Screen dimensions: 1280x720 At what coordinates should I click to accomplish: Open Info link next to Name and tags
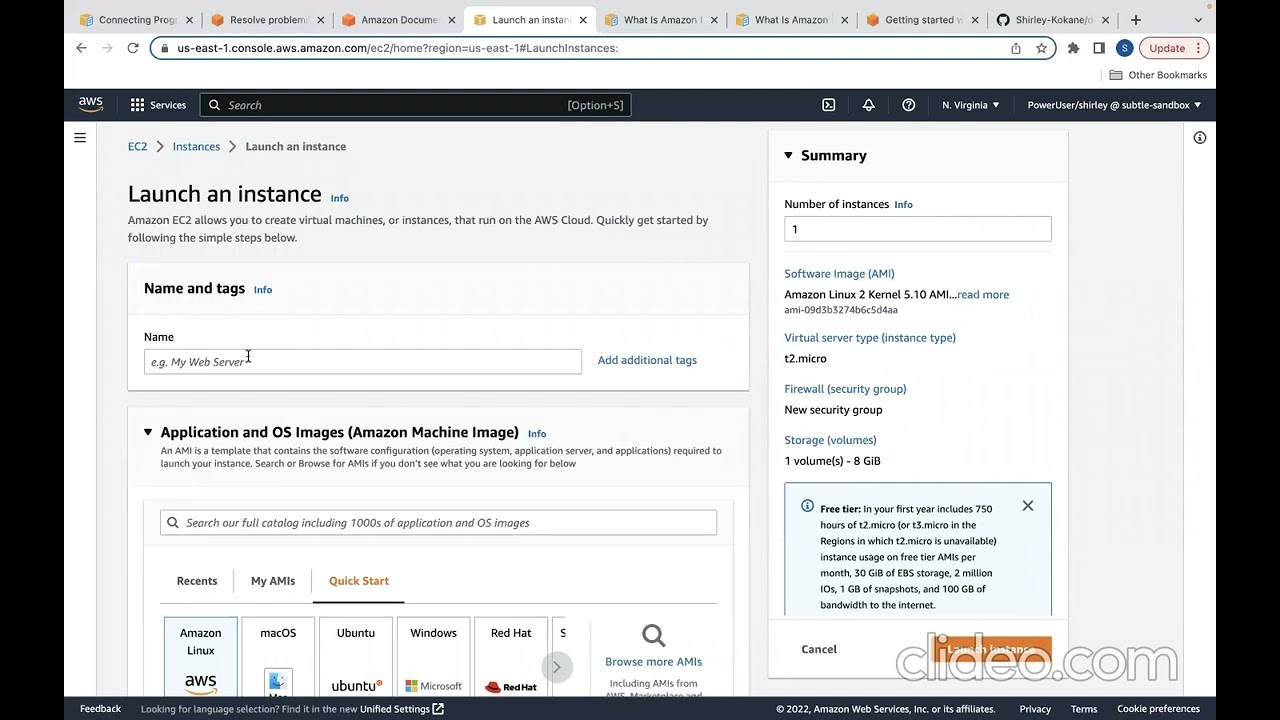point(263,290)
